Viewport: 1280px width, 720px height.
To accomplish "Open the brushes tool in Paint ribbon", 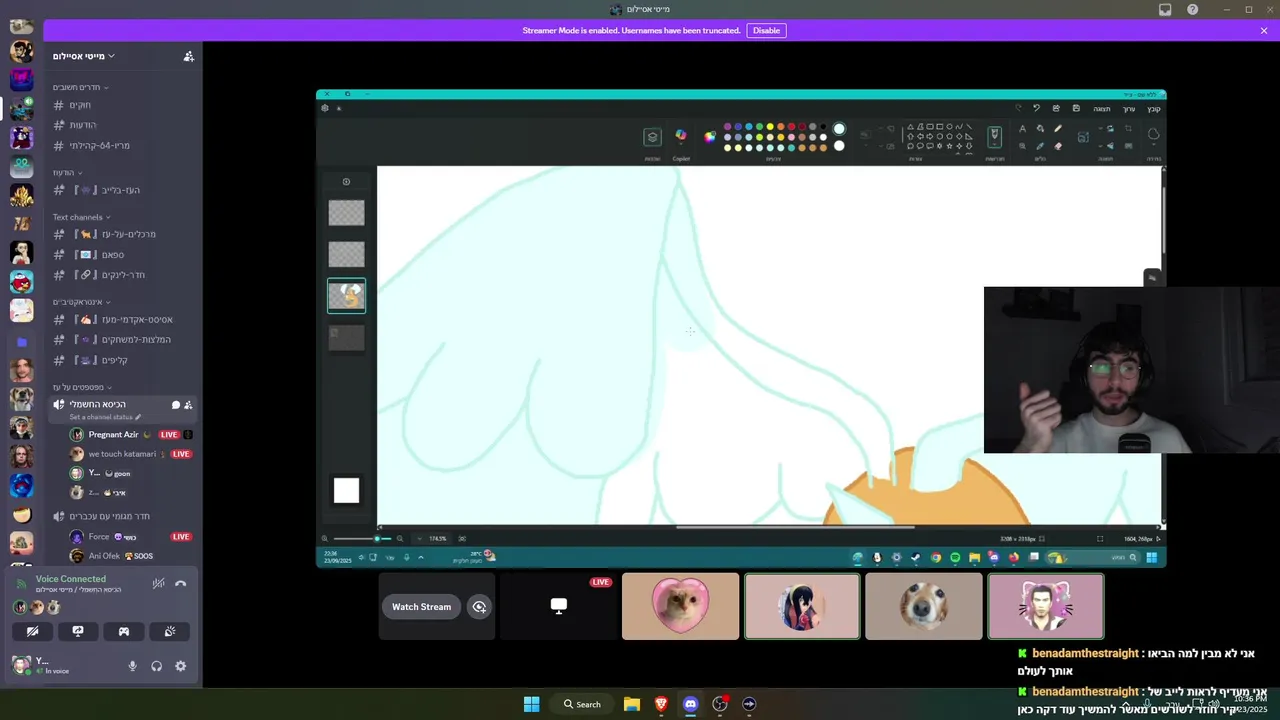I will [x=994, y=136].
